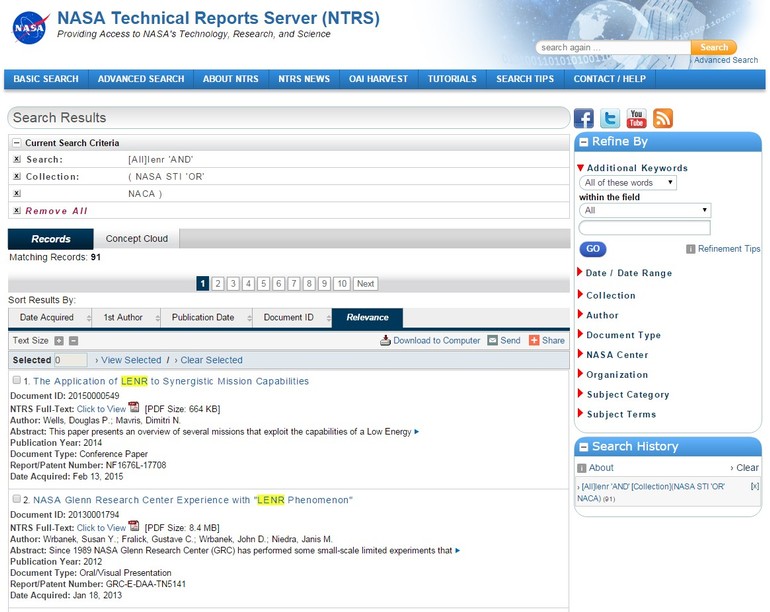Open Tutorials in the nav bar
This screenshot has height=612, width=770.
452,79
